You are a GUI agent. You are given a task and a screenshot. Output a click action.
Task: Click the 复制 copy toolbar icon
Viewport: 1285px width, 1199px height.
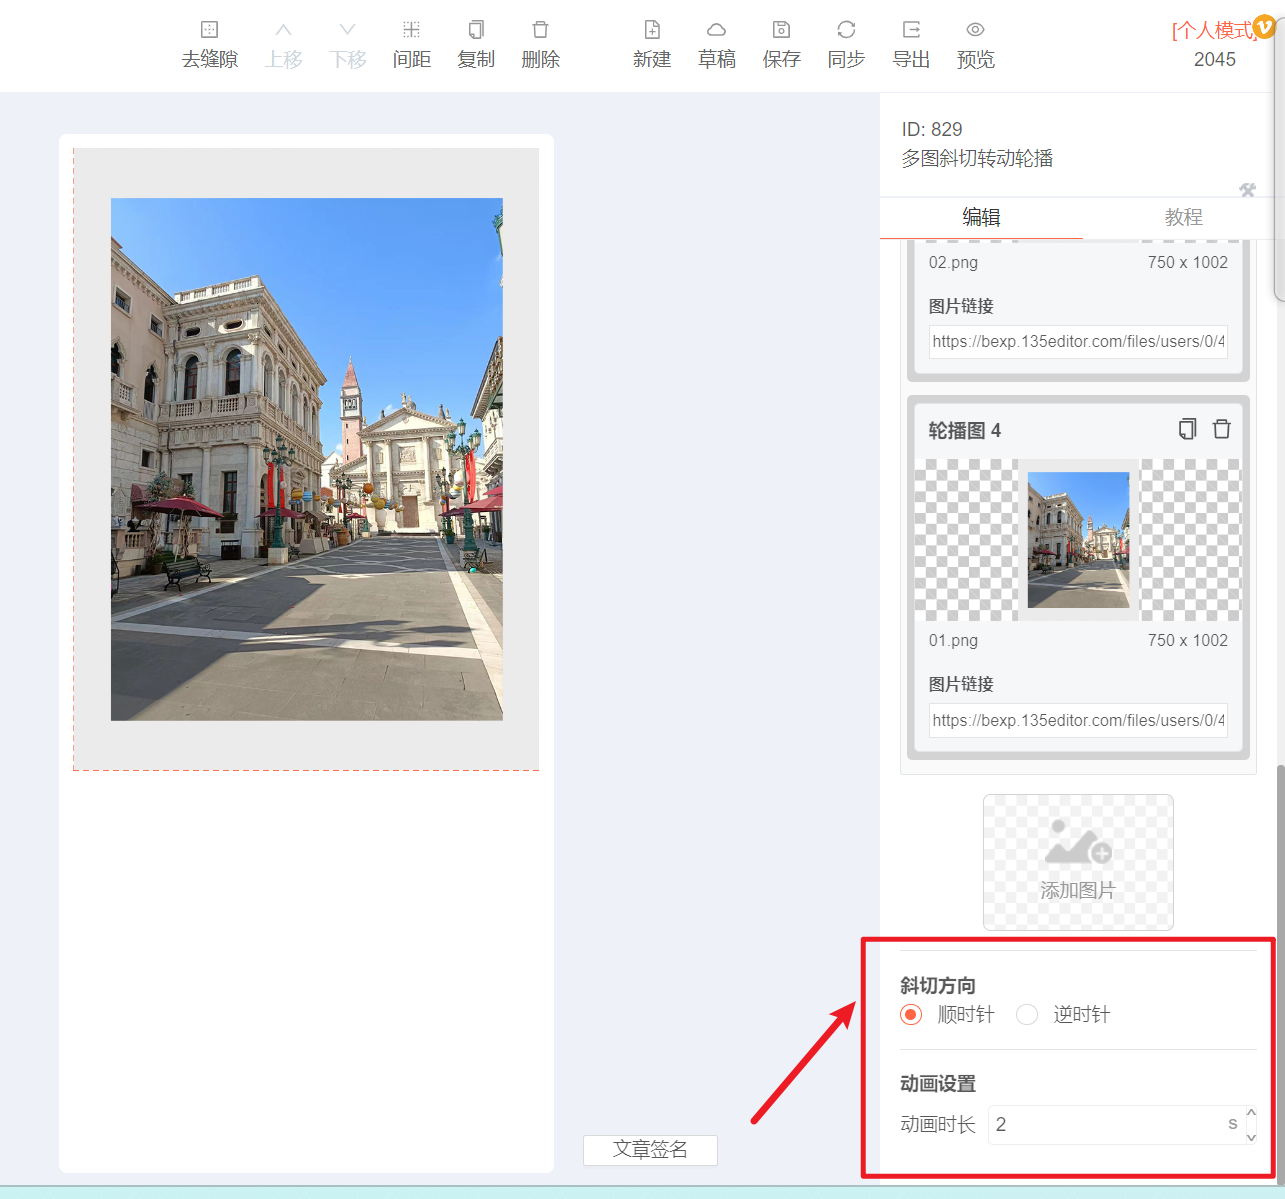476,45
